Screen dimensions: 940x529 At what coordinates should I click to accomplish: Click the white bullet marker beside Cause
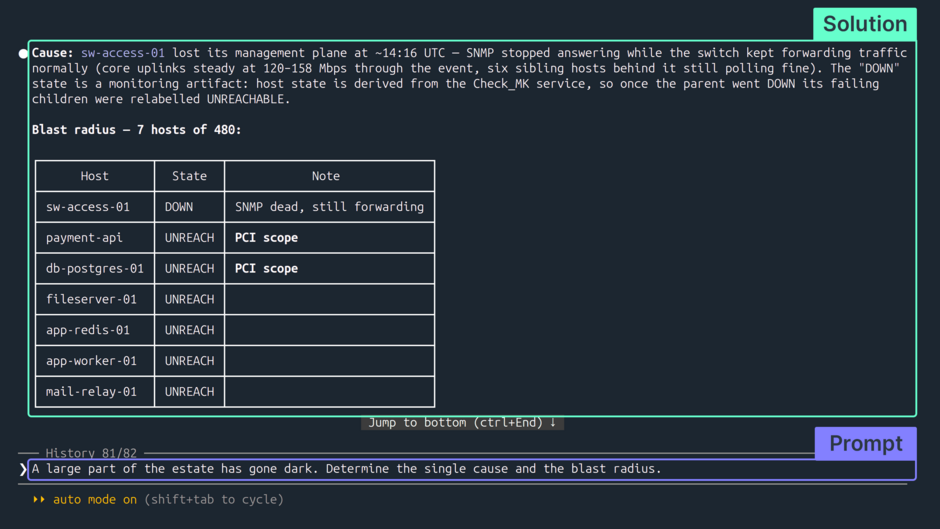[23, 53]
